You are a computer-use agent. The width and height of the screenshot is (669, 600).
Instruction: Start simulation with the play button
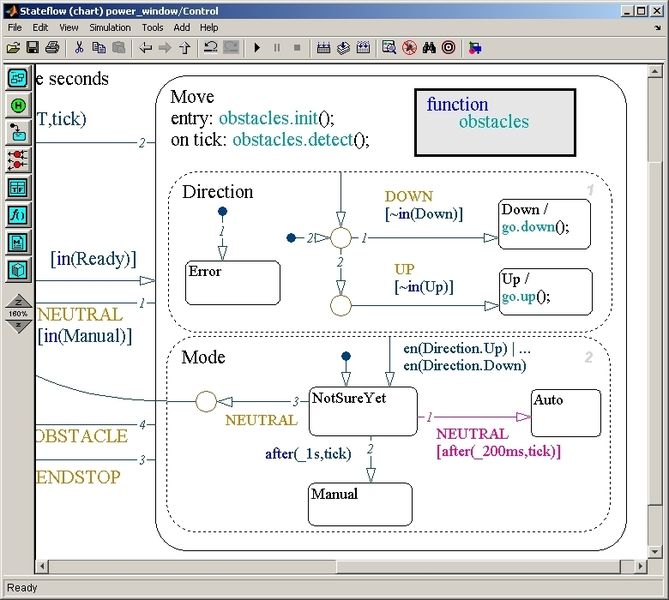(257, 47)
